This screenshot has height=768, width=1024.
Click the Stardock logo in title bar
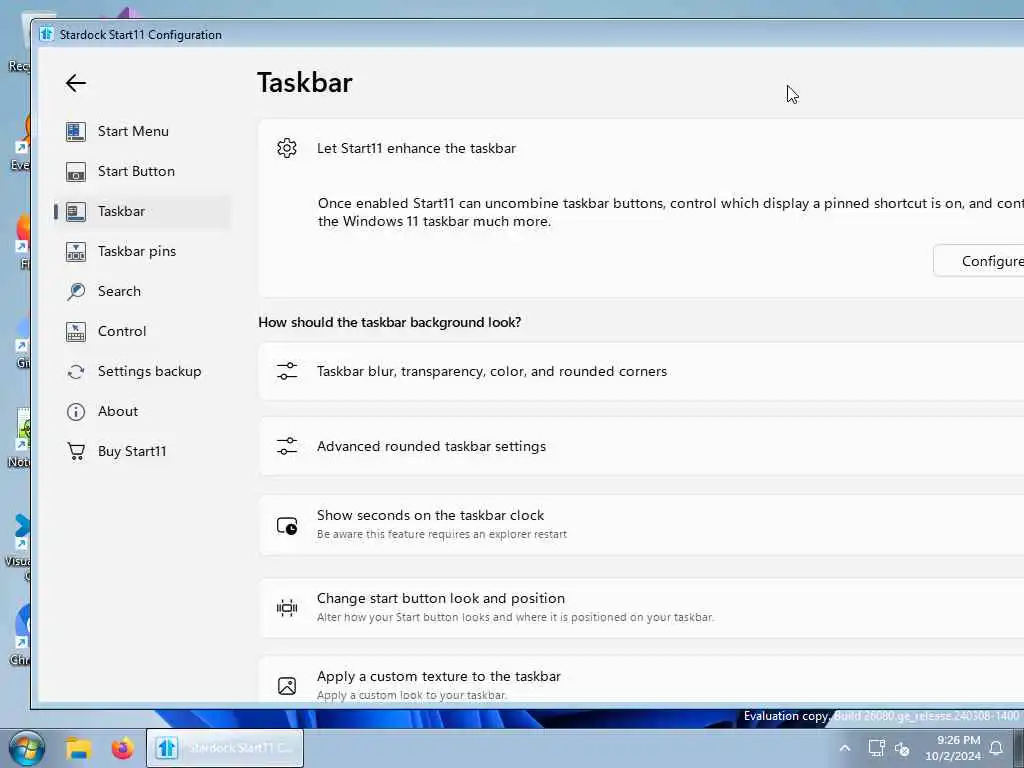[x=46, y=34]
